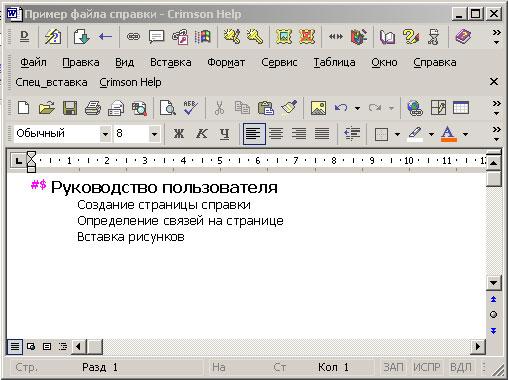Click the blue back arrow icon

click(105, 36)
